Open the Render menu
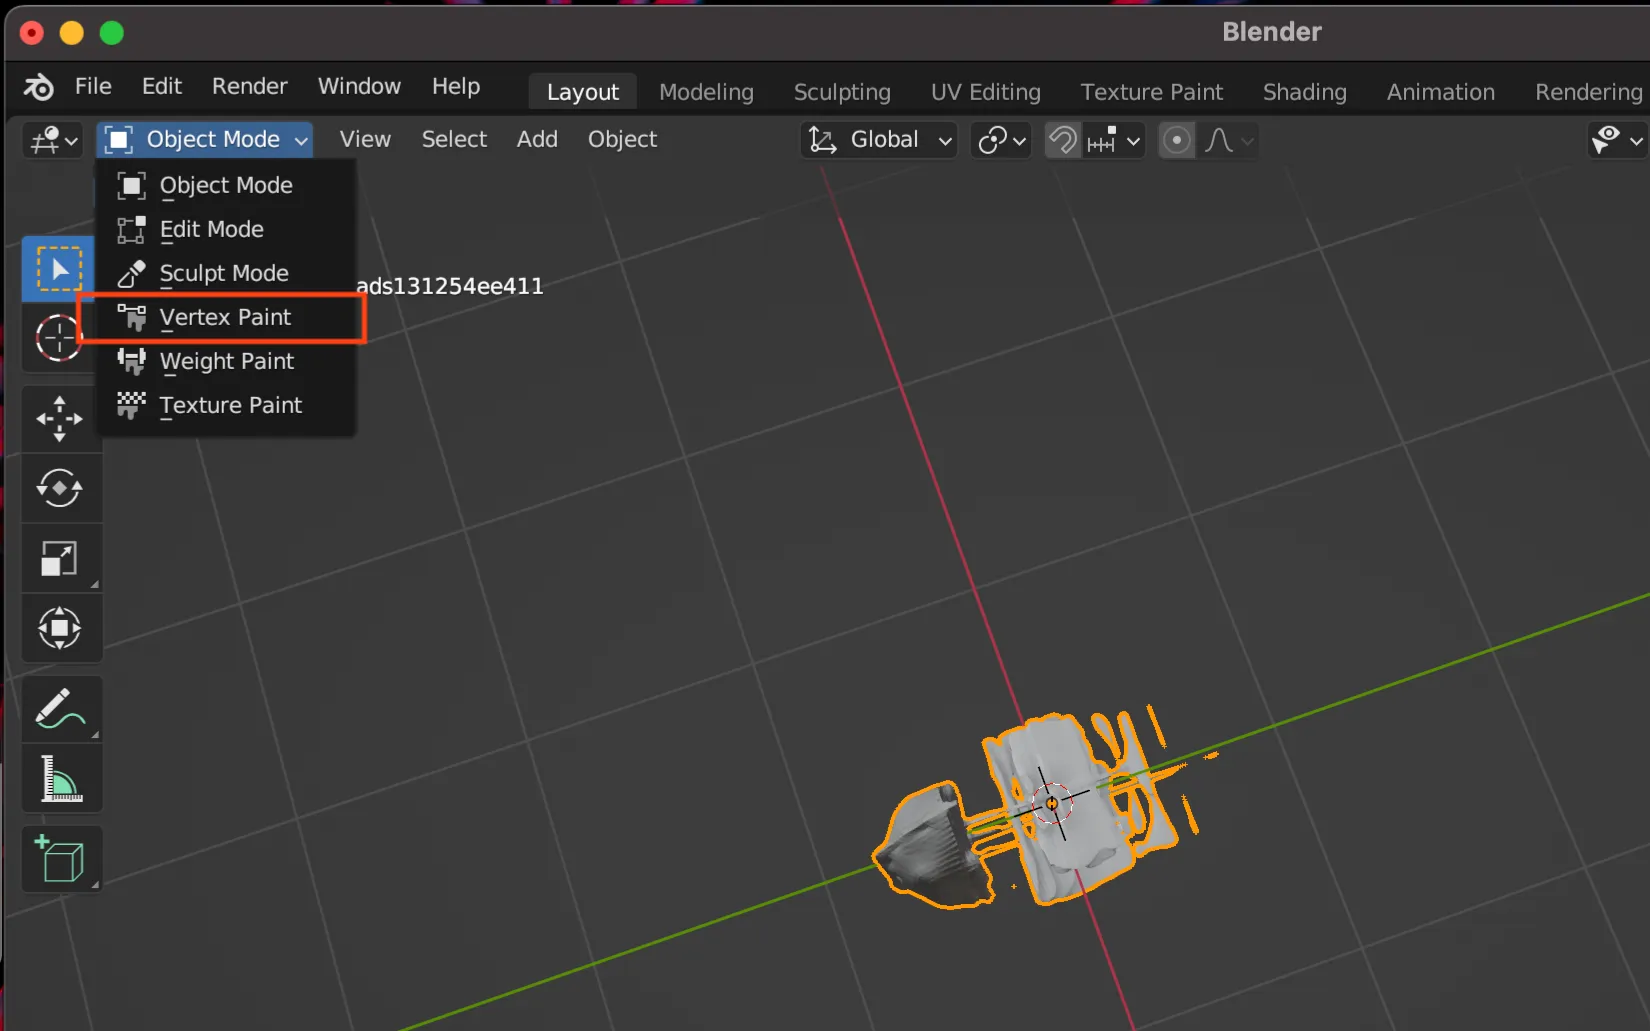The width and height of the screenshot is (1650, 1031). 249,86
